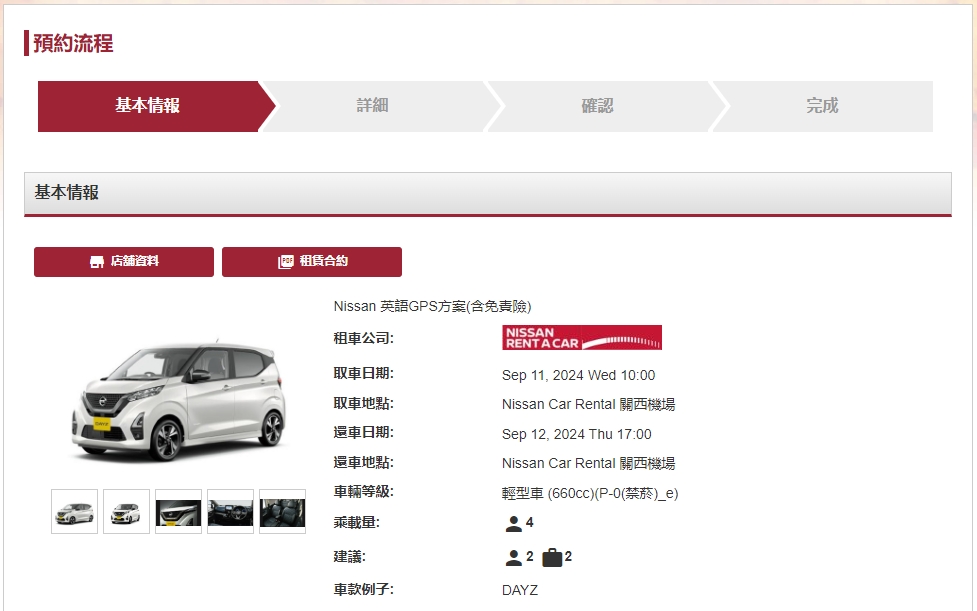The height and width of the screenshot is (611, 977).
Task: Click the 租車公司 label
Action: (x=364, y=338)
